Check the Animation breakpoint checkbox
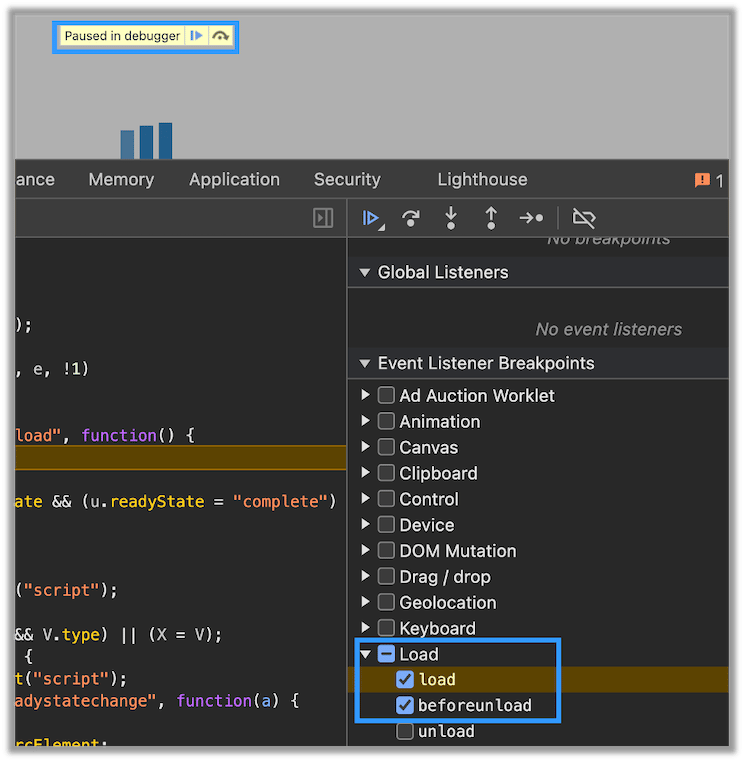This screenshot has height=762, width=744. pos(386,421)
